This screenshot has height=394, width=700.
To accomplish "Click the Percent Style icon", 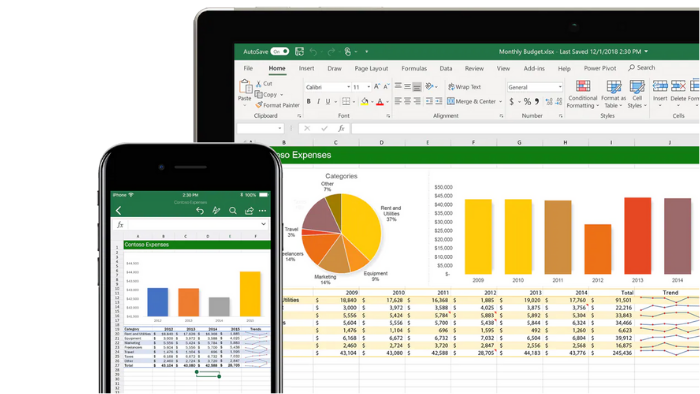I will tap(527, 102).
